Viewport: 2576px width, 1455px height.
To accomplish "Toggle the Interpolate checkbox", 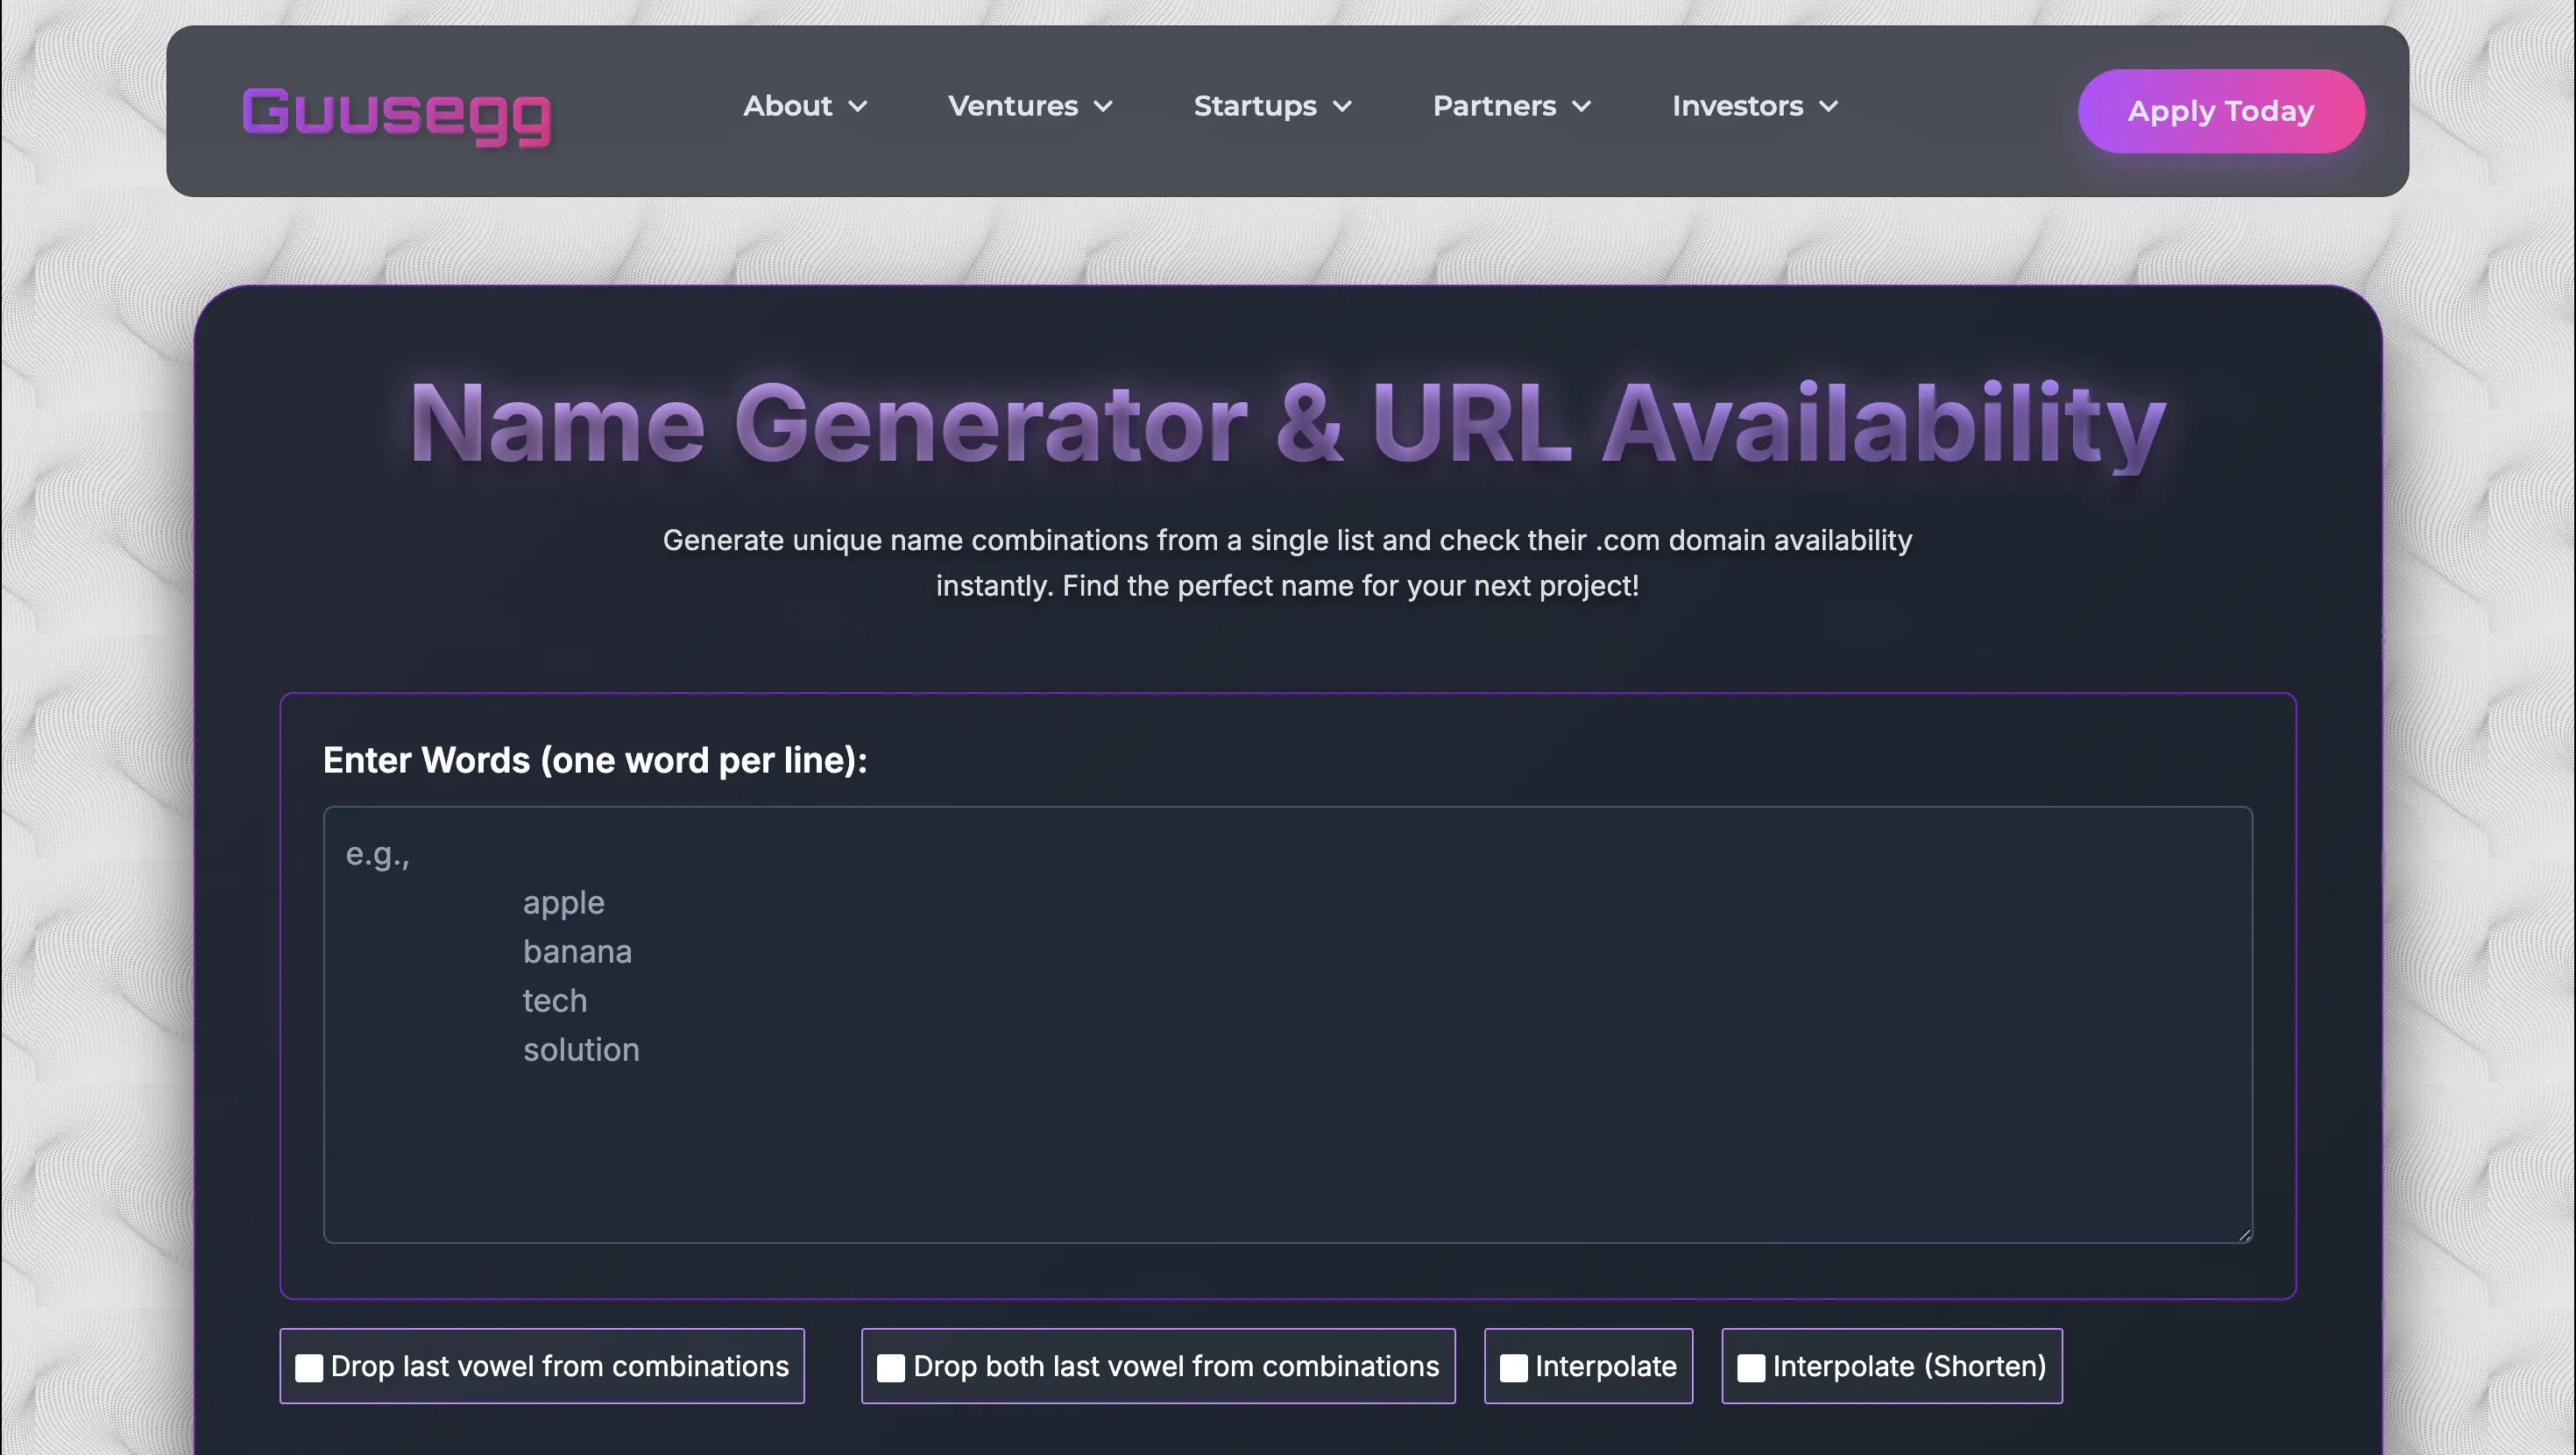I will pyautogui.click(x=1513, y=1367).
